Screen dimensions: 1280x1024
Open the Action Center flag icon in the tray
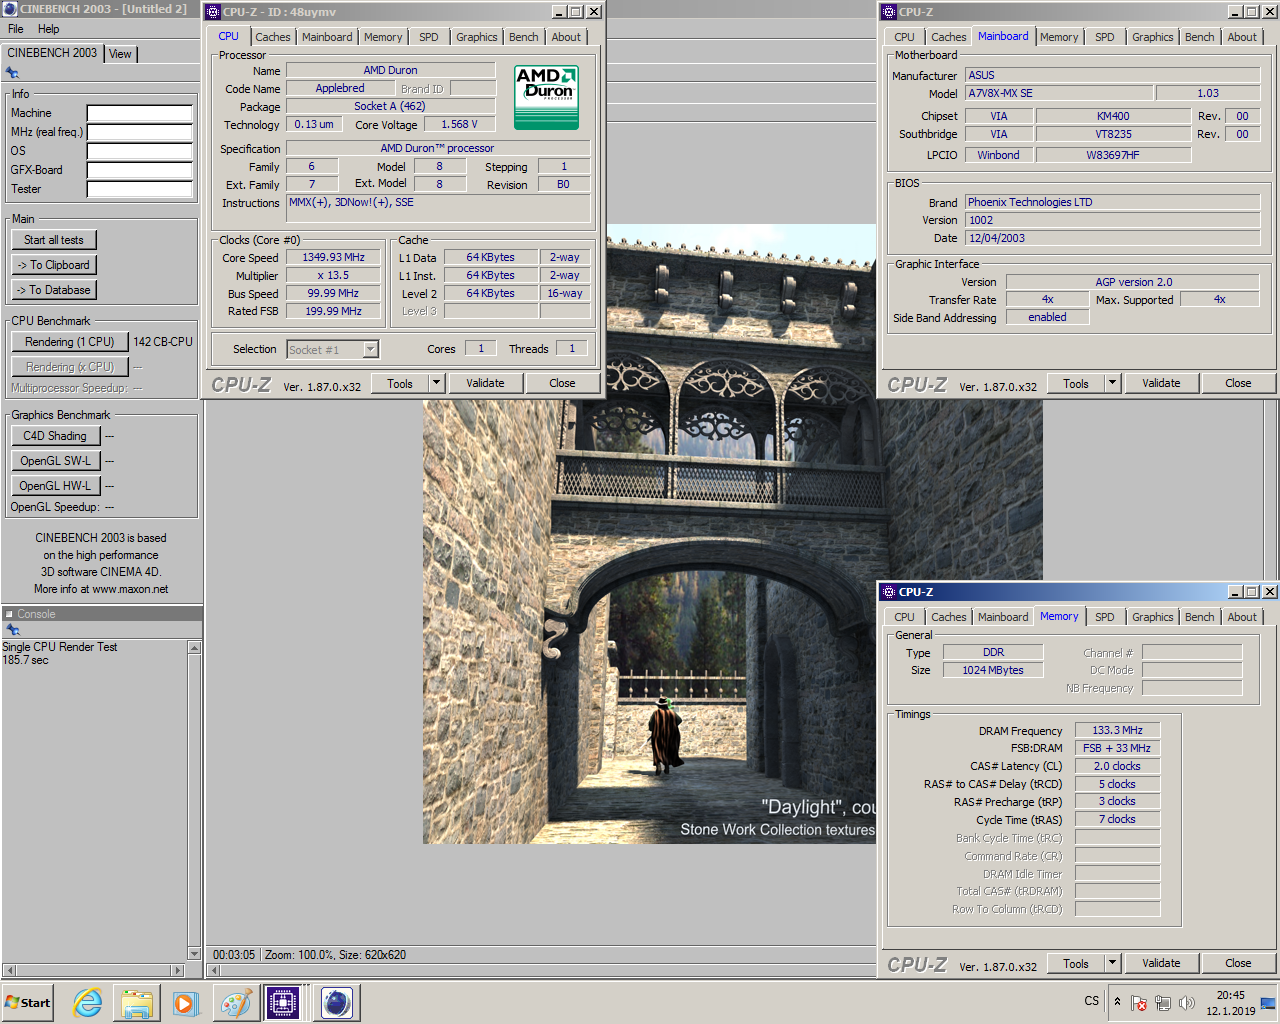(x=1138, y=1003)
